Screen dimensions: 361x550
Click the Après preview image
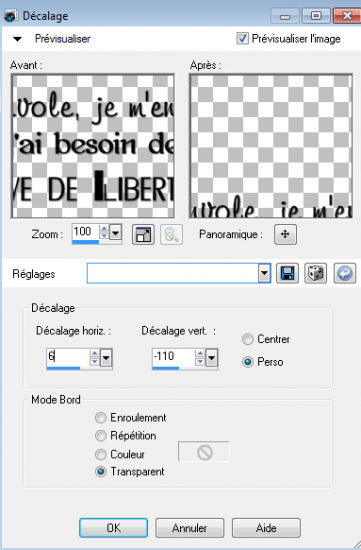click(x=271, y=146)
